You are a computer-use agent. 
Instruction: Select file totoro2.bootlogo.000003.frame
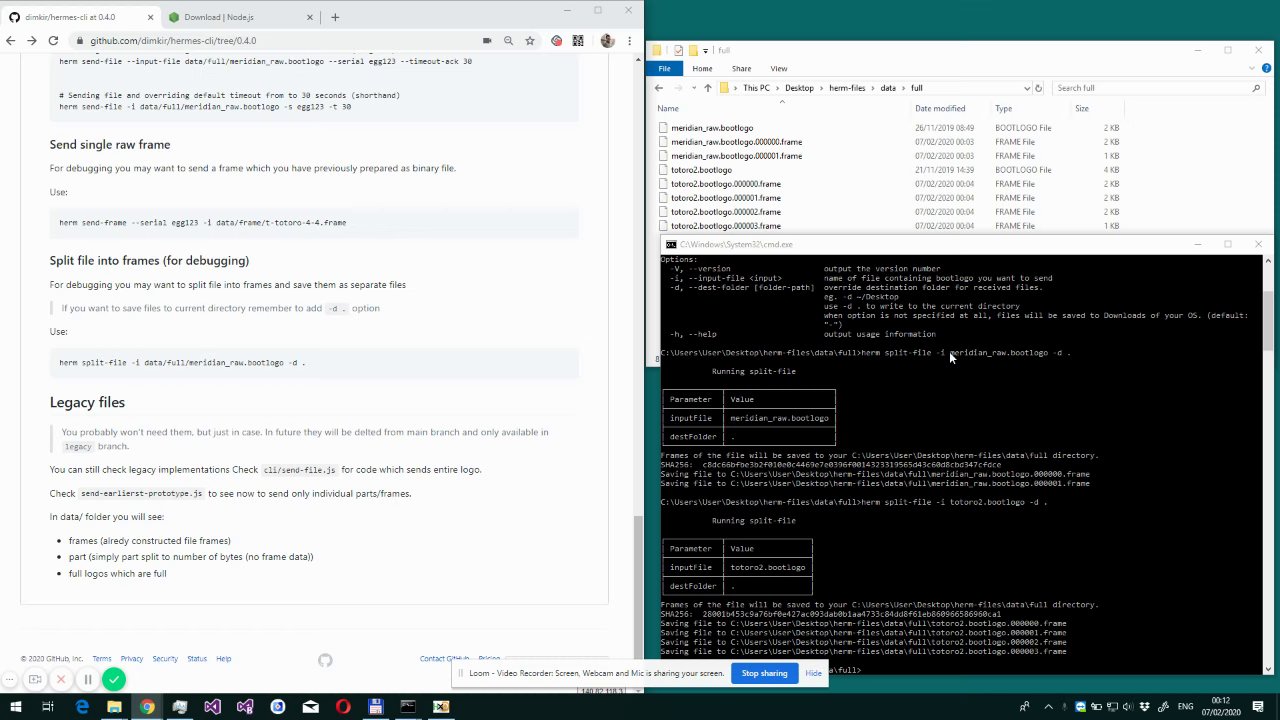tap(726, 226)
